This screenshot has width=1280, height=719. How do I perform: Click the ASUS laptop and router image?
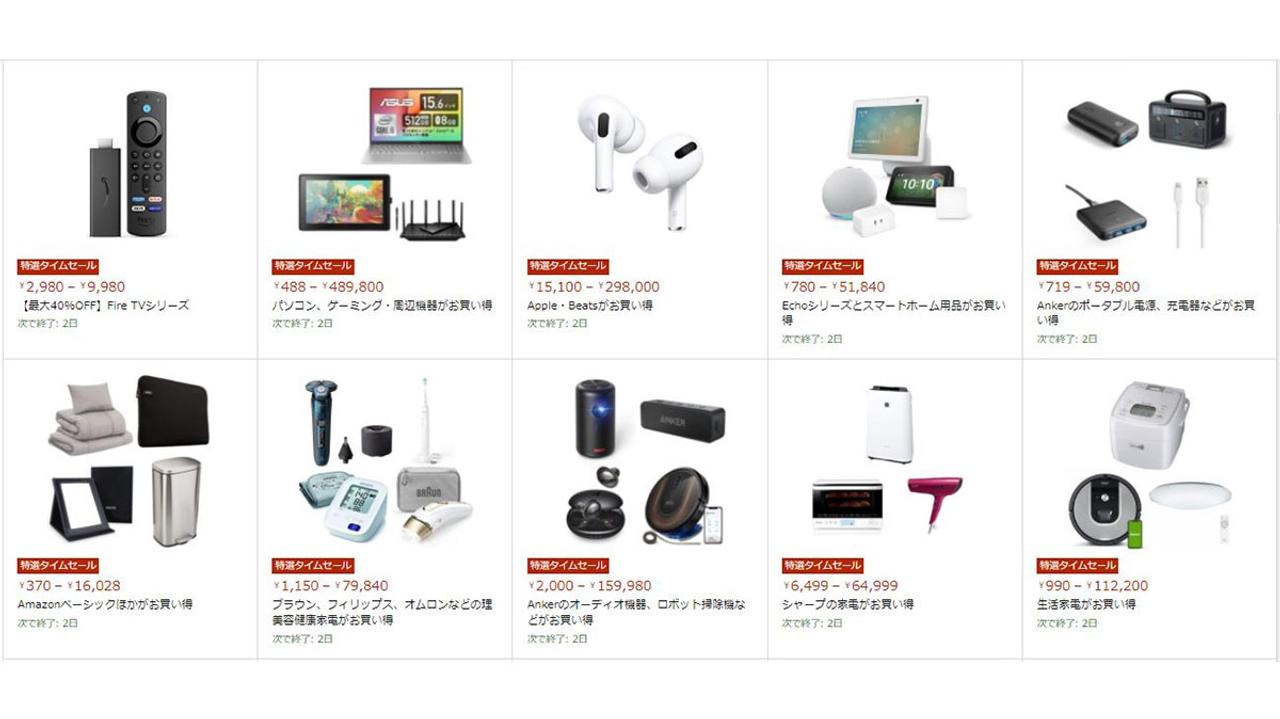(385, 163)
